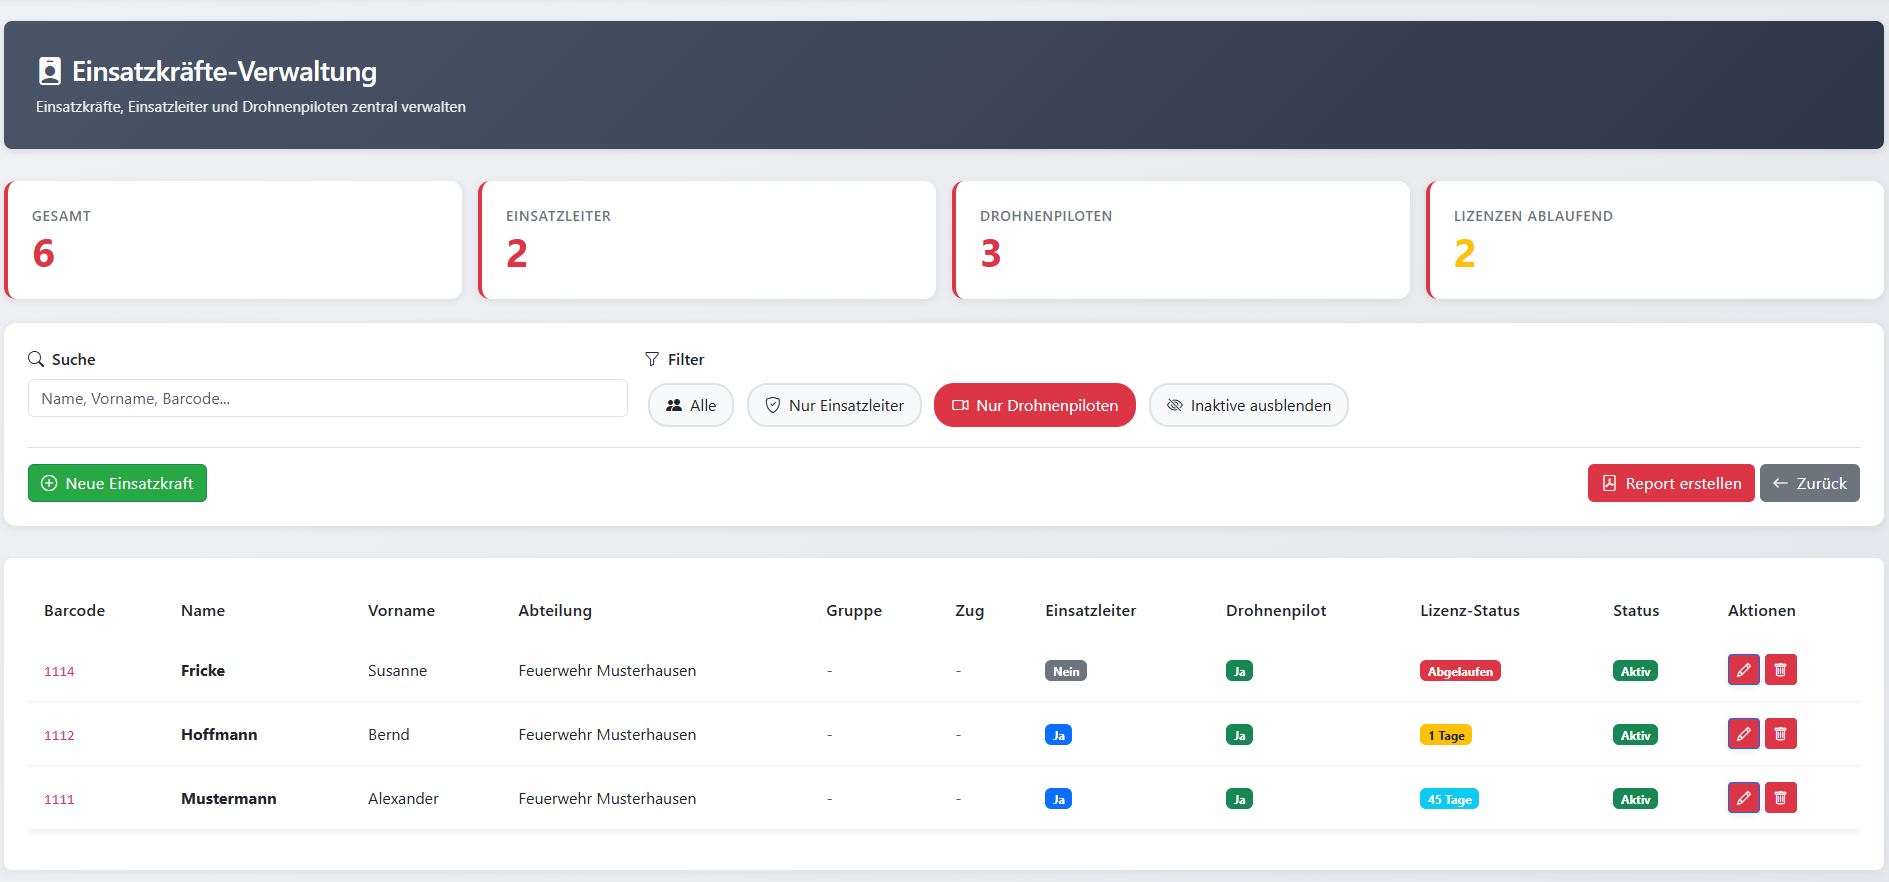The width and height of the screenshot is (1889, 882).
Task: Focus the Name, Vorname, Barcode search field
Action: 327,398
